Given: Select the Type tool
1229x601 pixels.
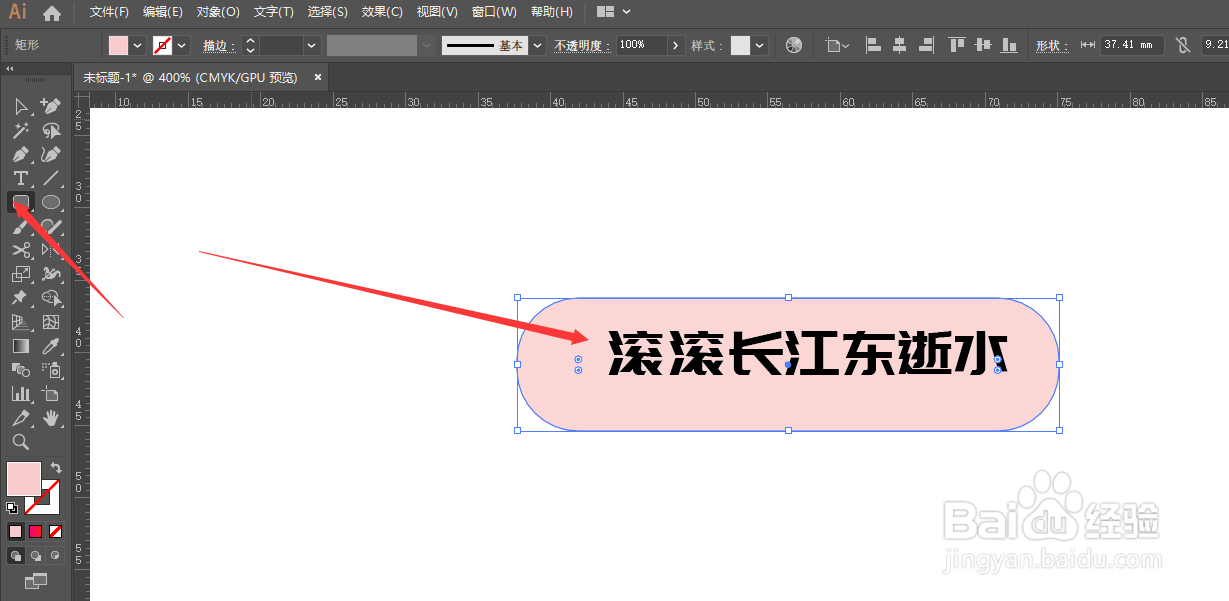Looking at the screenshot, I should 19,177.
